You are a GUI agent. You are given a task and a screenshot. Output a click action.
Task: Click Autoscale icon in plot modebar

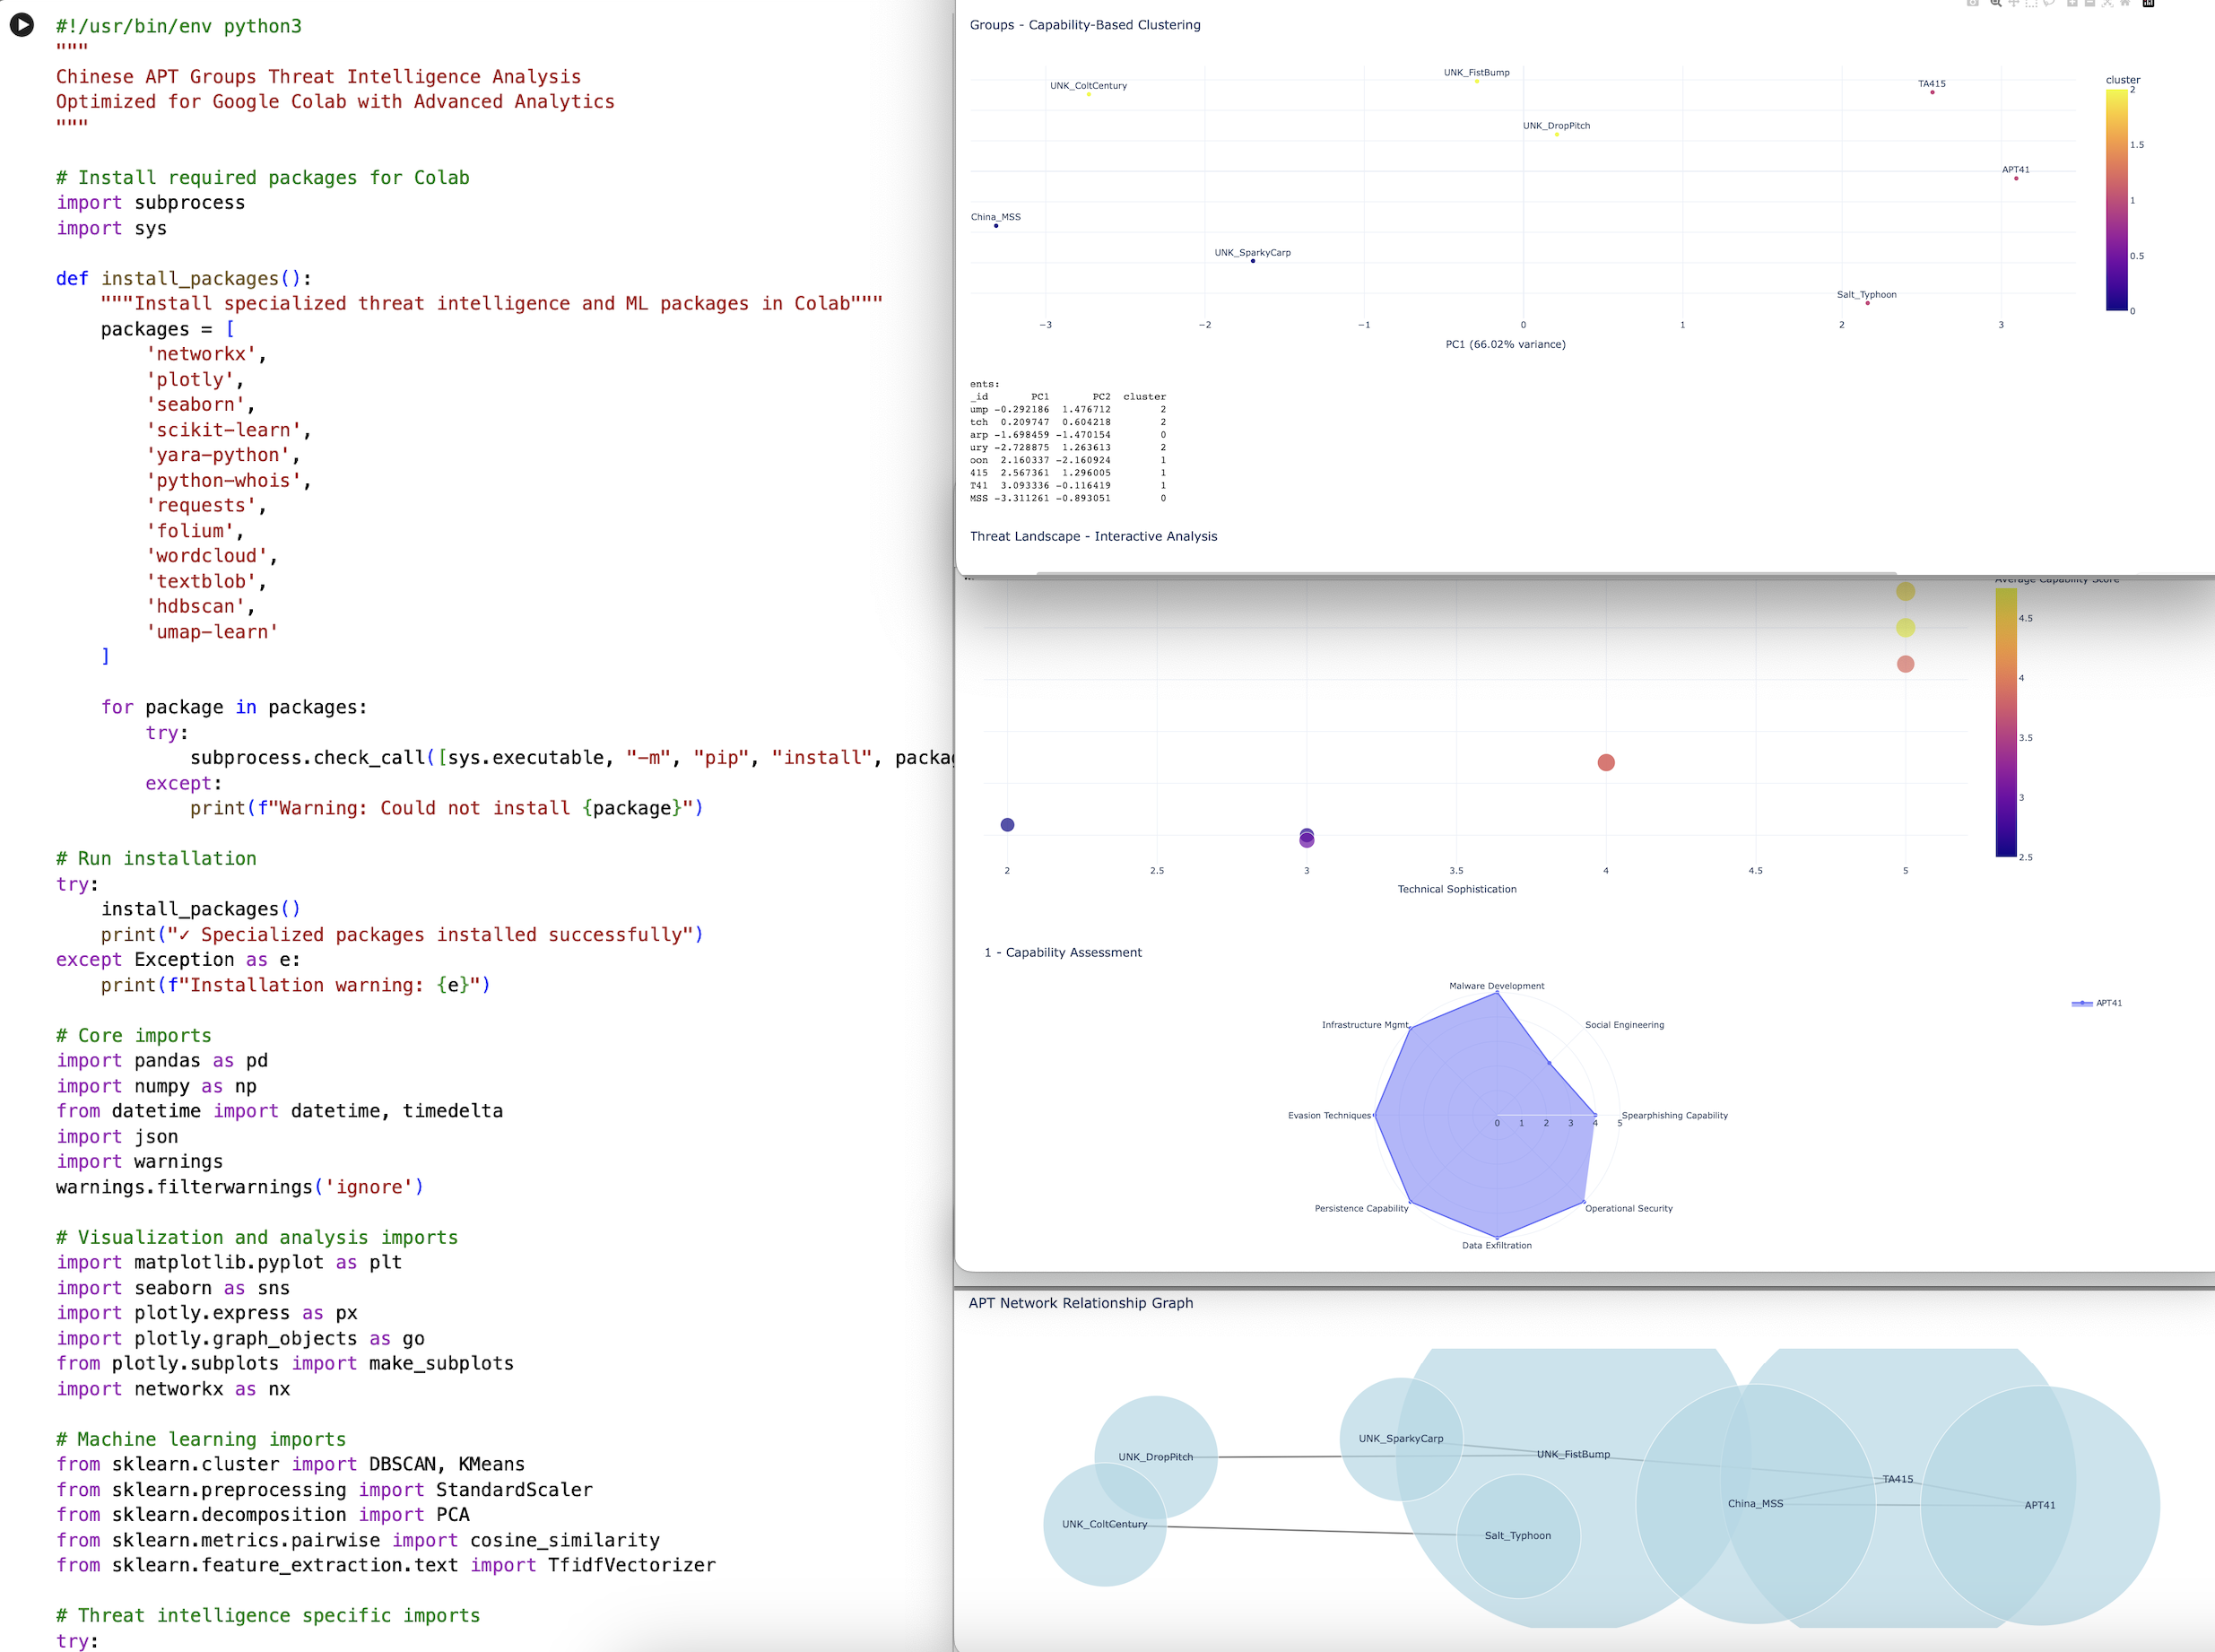pos(2108,3)
